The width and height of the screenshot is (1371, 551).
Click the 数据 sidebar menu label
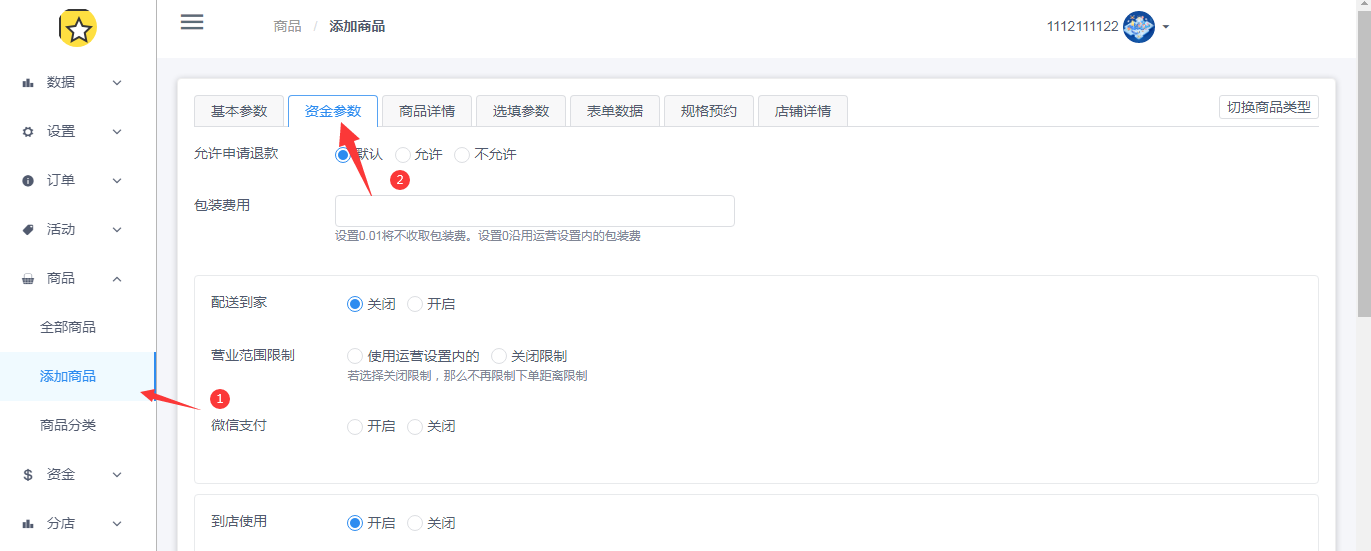(61, 83)
